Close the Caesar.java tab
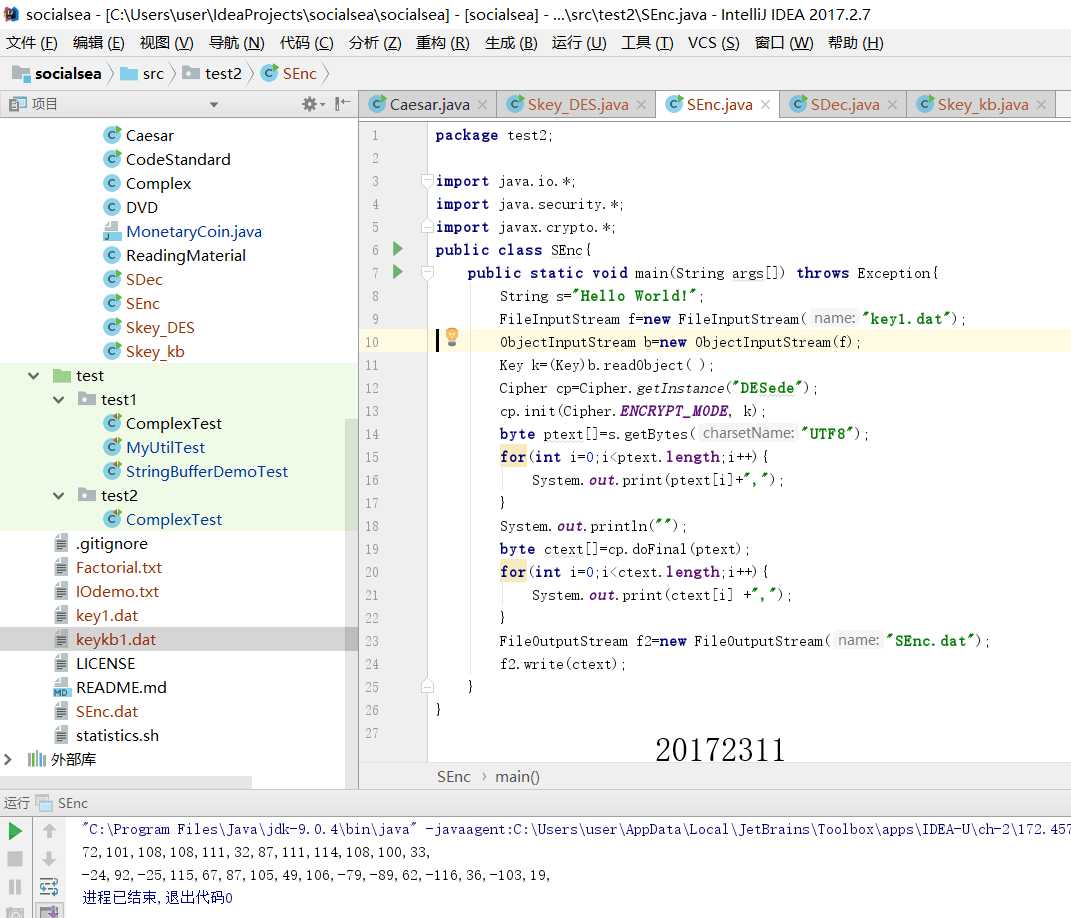Screen dimensions: 1071x918 tap(482, 105)
